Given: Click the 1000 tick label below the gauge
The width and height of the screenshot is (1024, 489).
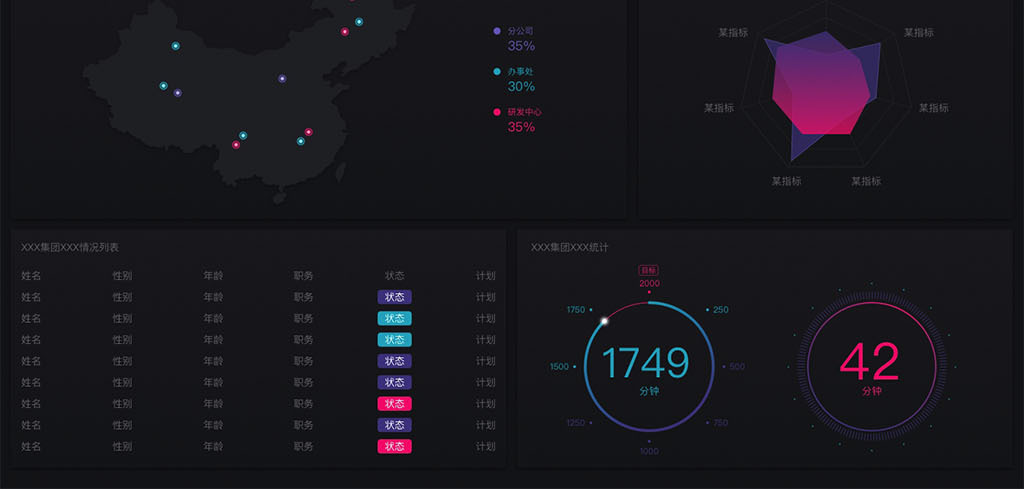Looking at the screenshot, I should point(649,451).
